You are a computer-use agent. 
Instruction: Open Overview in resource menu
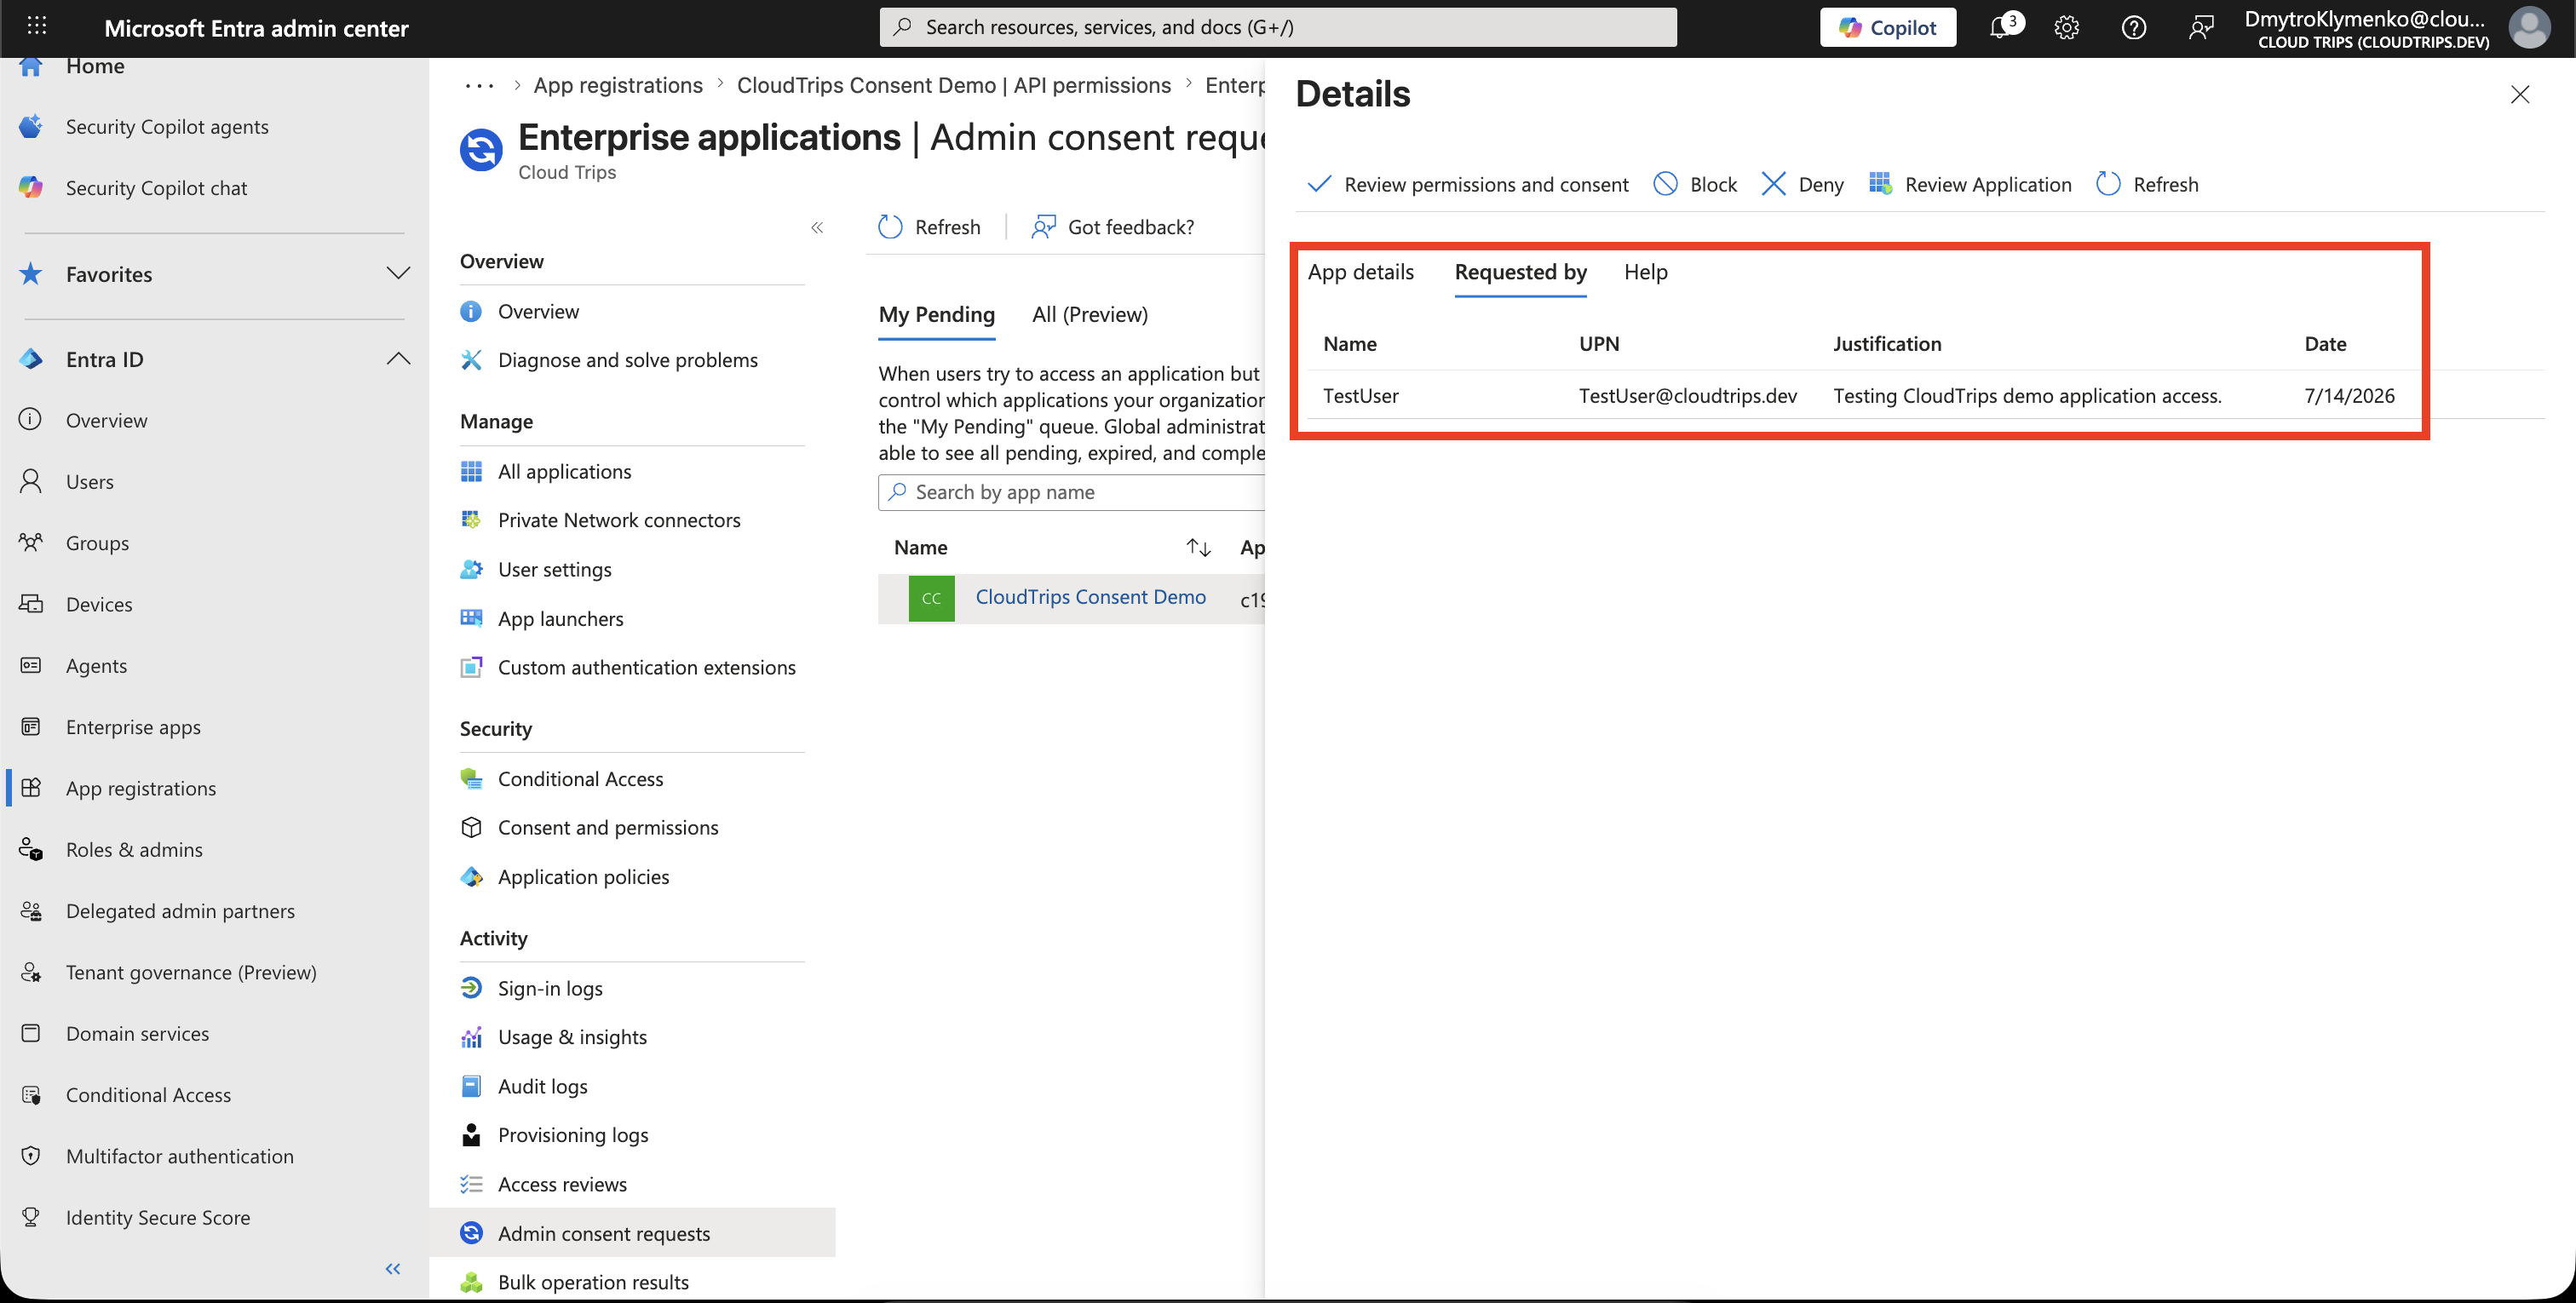pos(538,311)
